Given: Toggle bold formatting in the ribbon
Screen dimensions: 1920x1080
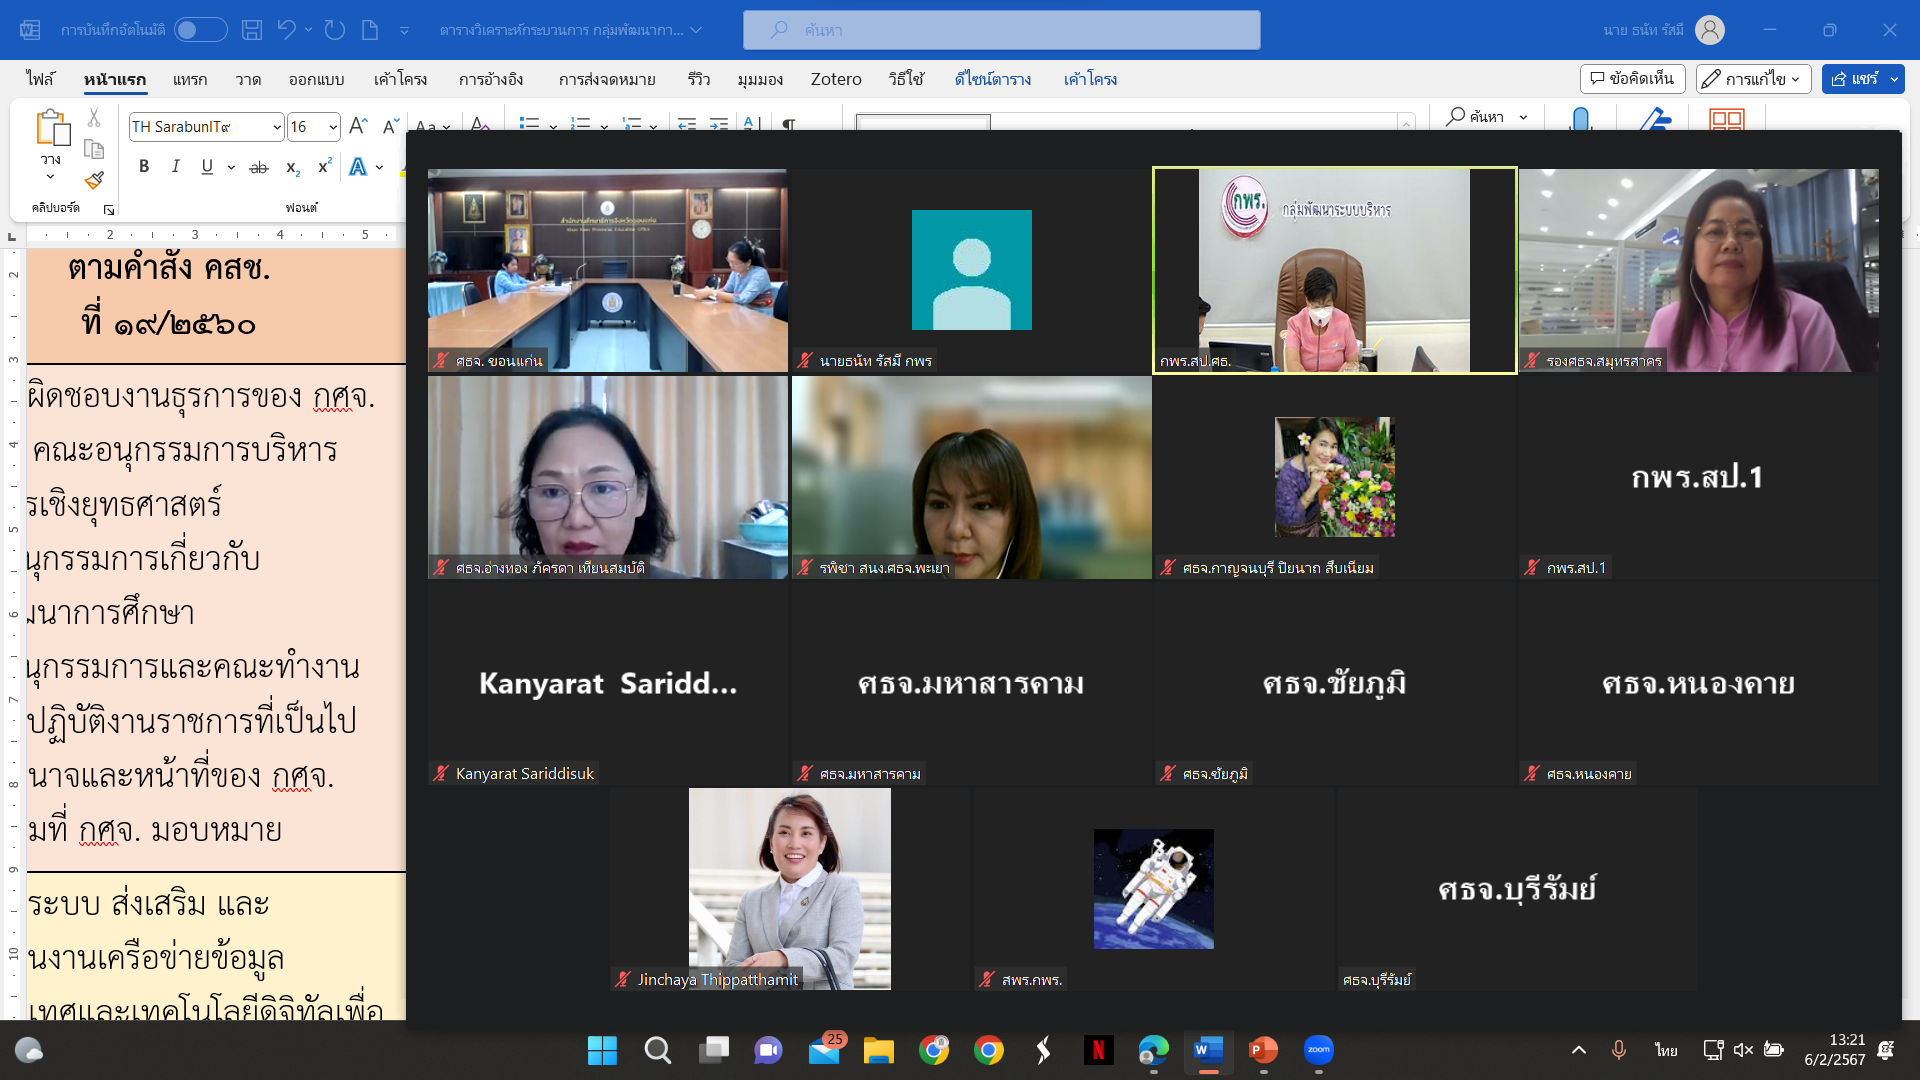Looking at the screenshot, I should (x=144, y=167).
